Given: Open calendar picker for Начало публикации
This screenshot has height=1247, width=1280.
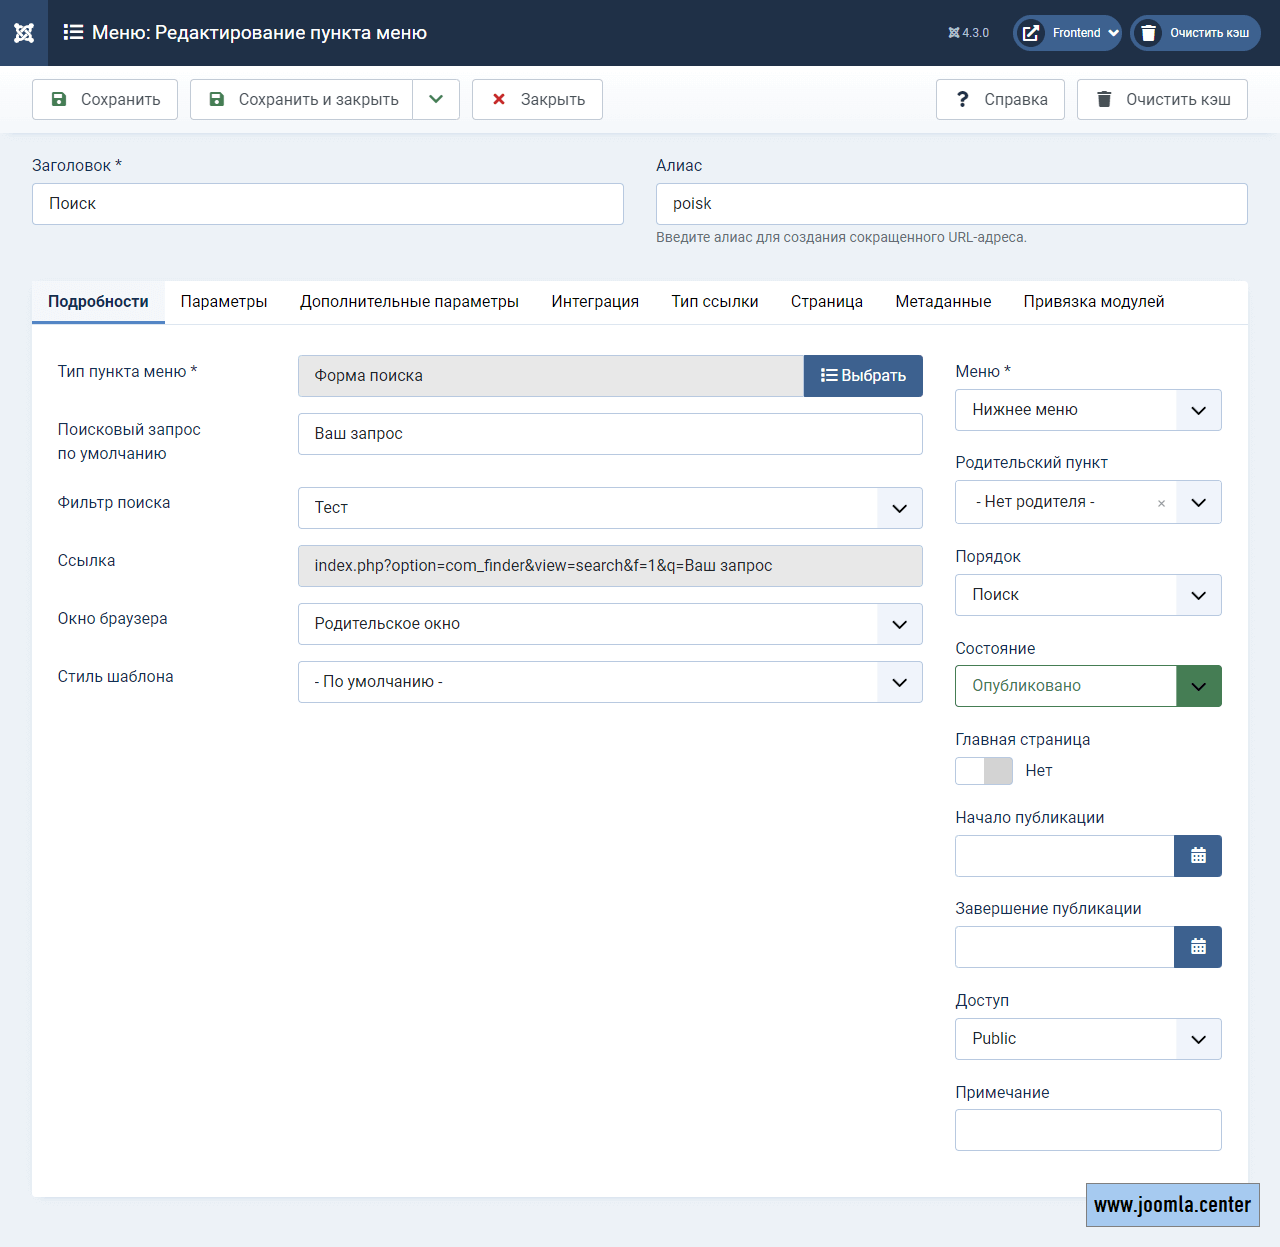Looking at the screenshot, I should coord(1197,856).
